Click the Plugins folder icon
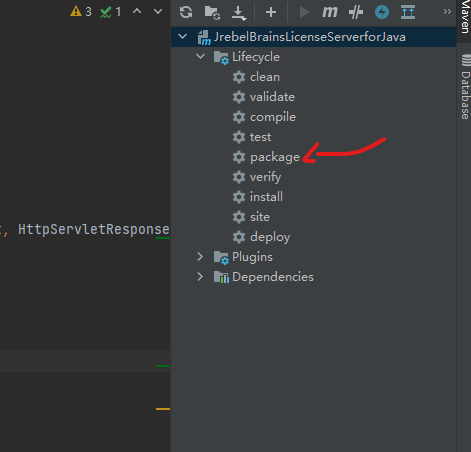The height and width of the screenshot is (452, 471). pyautogui.click(x=221, y=257)
